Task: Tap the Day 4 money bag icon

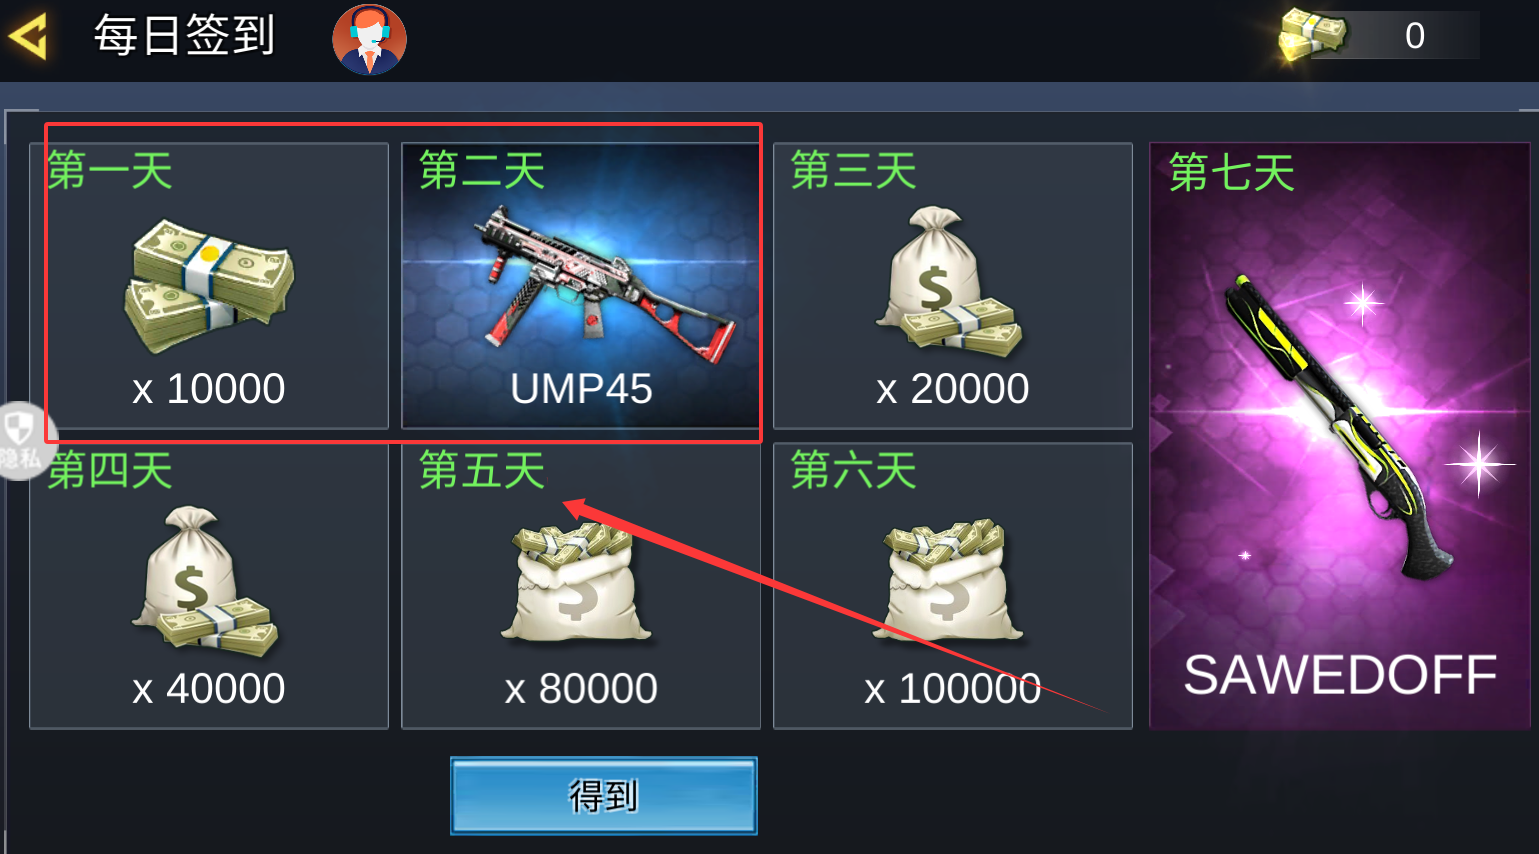Action: (x=205, y=582)
